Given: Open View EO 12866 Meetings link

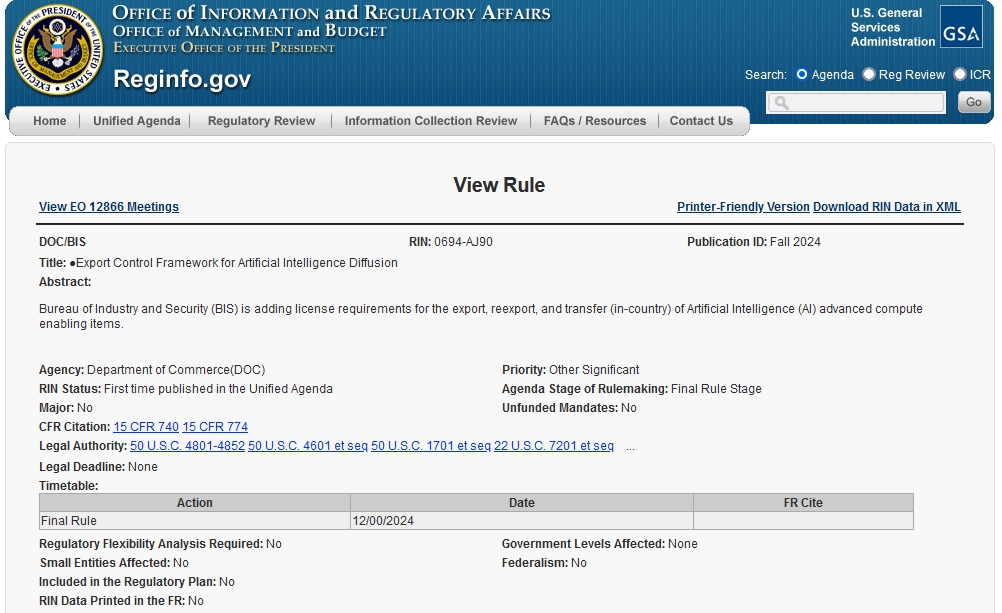Looking at the screenshot, I should pyautogui.click(x=109, y=206).
